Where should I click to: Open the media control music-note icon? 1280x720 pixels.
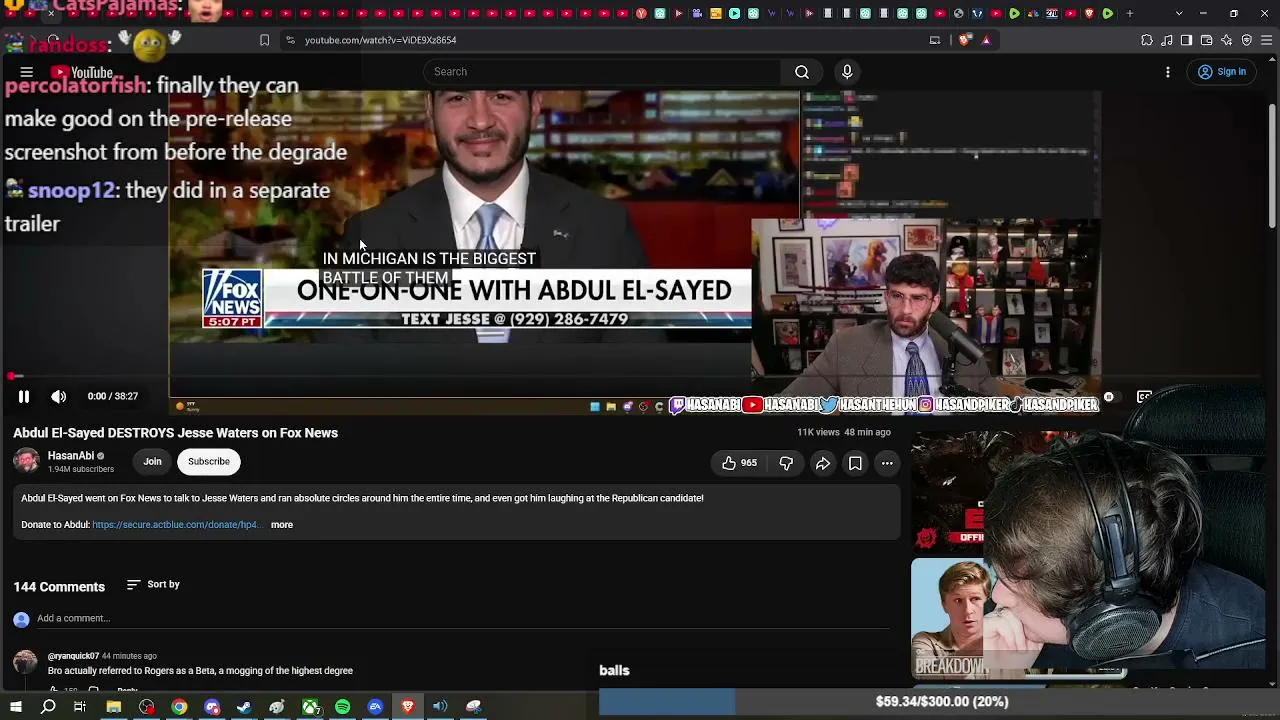(x=1167, y=40)
